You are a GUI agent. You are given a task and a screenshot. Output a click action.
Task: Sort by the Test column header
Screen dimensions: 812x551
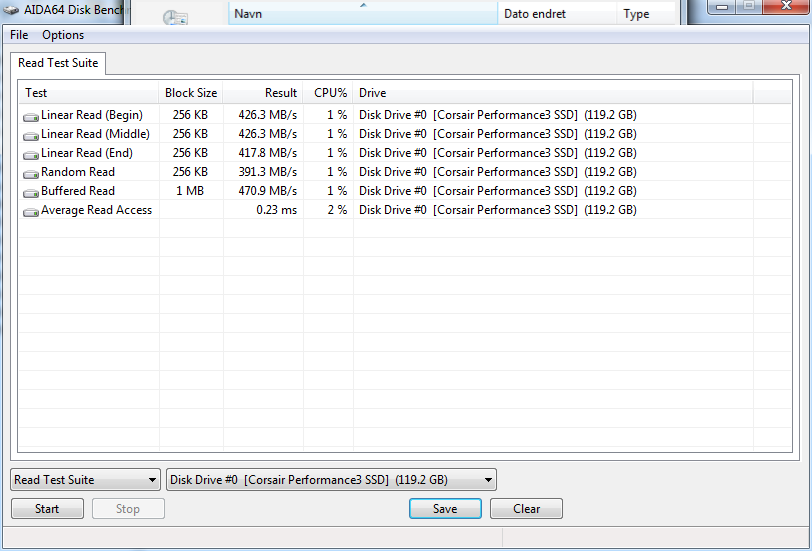(x=89, y=93)
